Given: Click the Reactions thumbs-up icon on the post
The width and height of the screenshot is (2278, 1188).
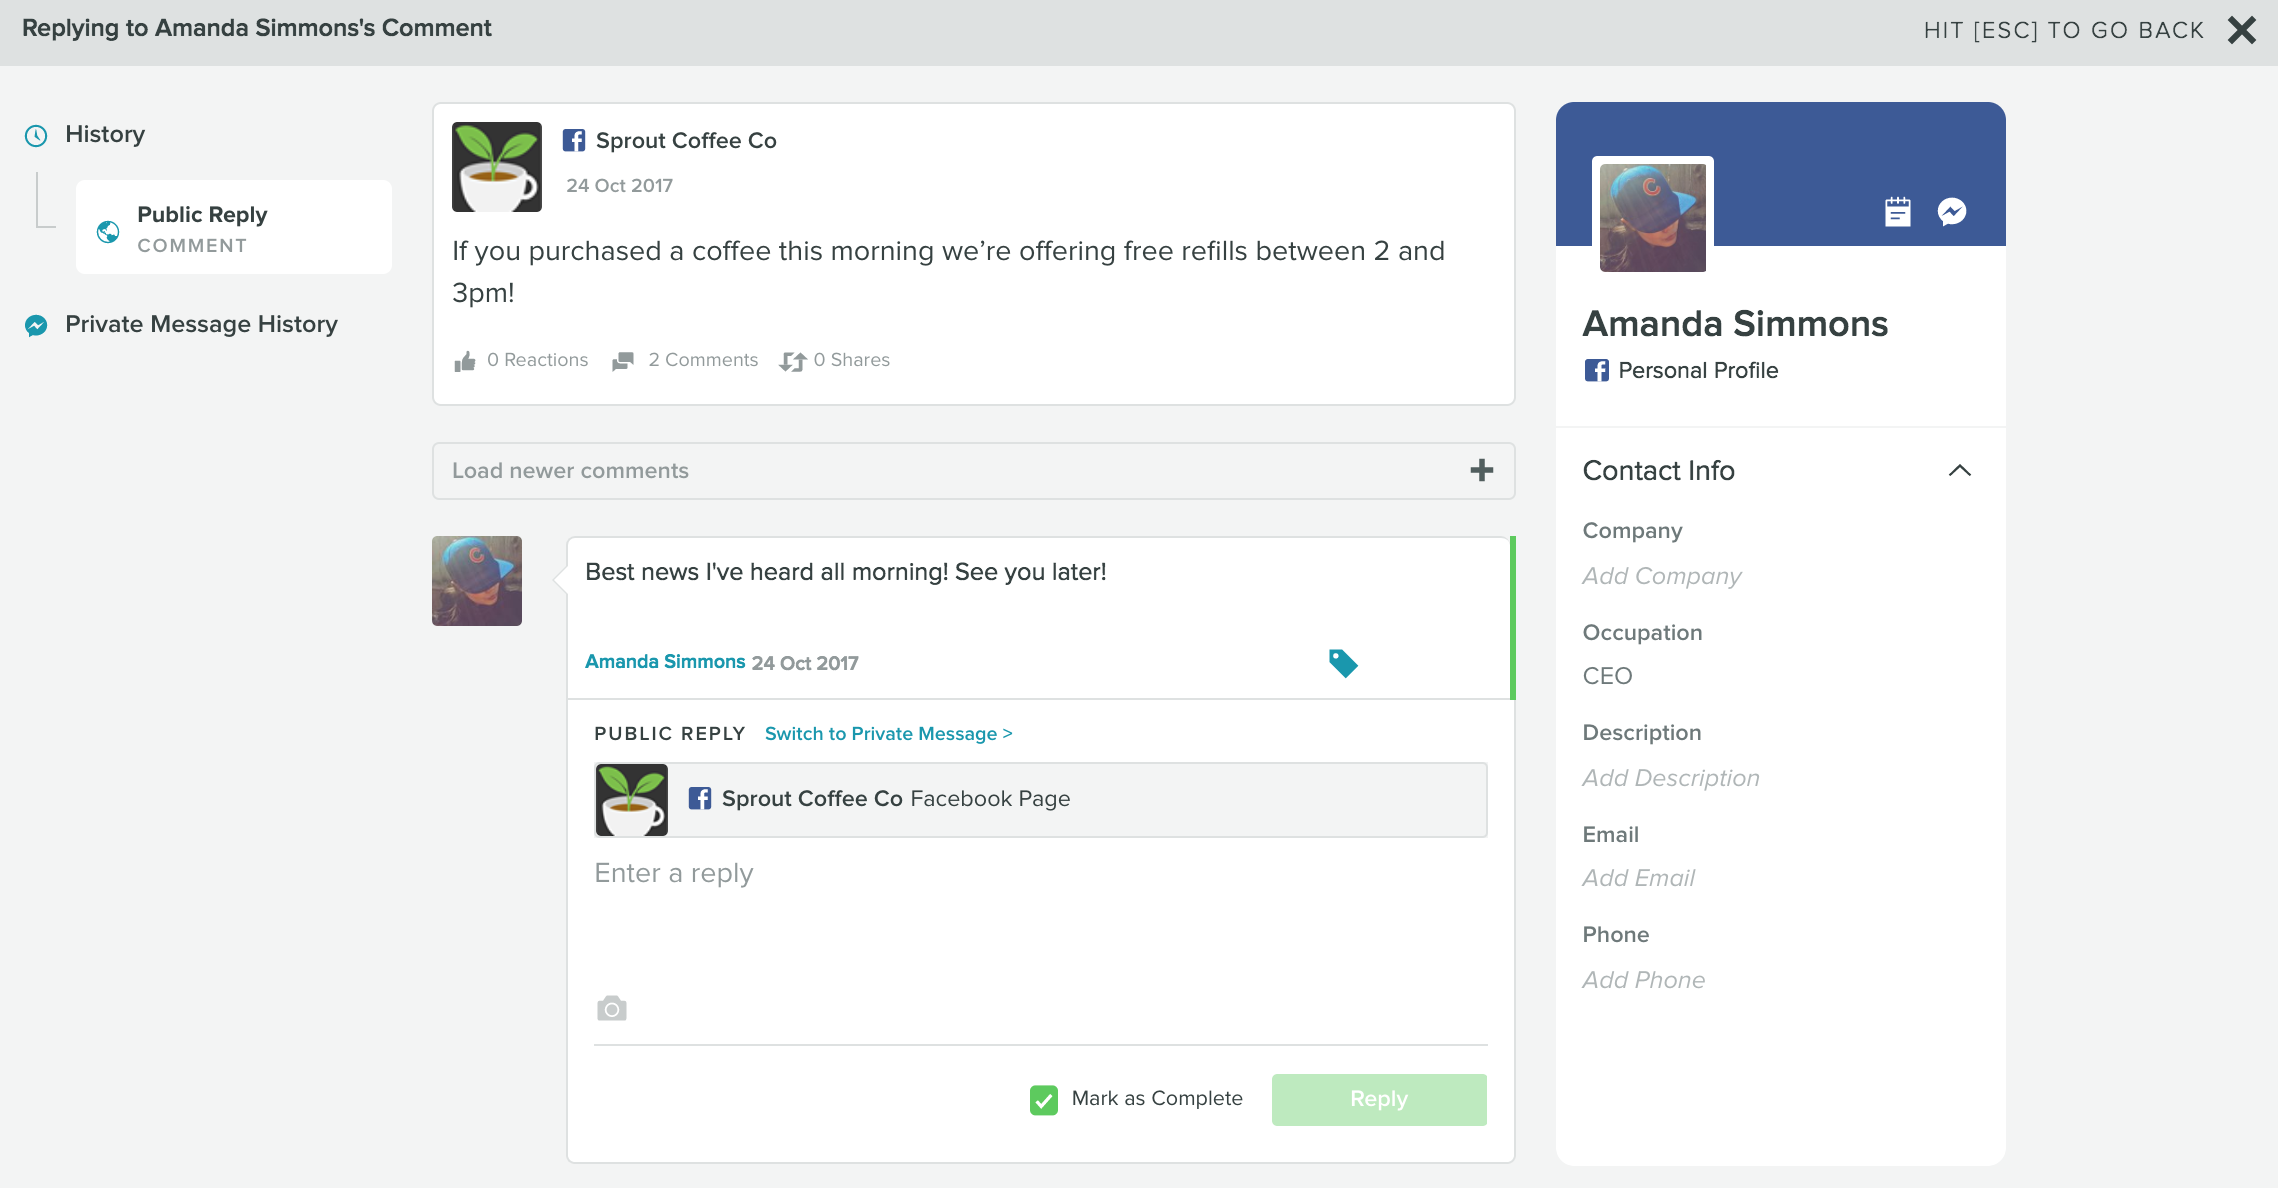Looking at the screenshot, I should (x=466, y=360).
